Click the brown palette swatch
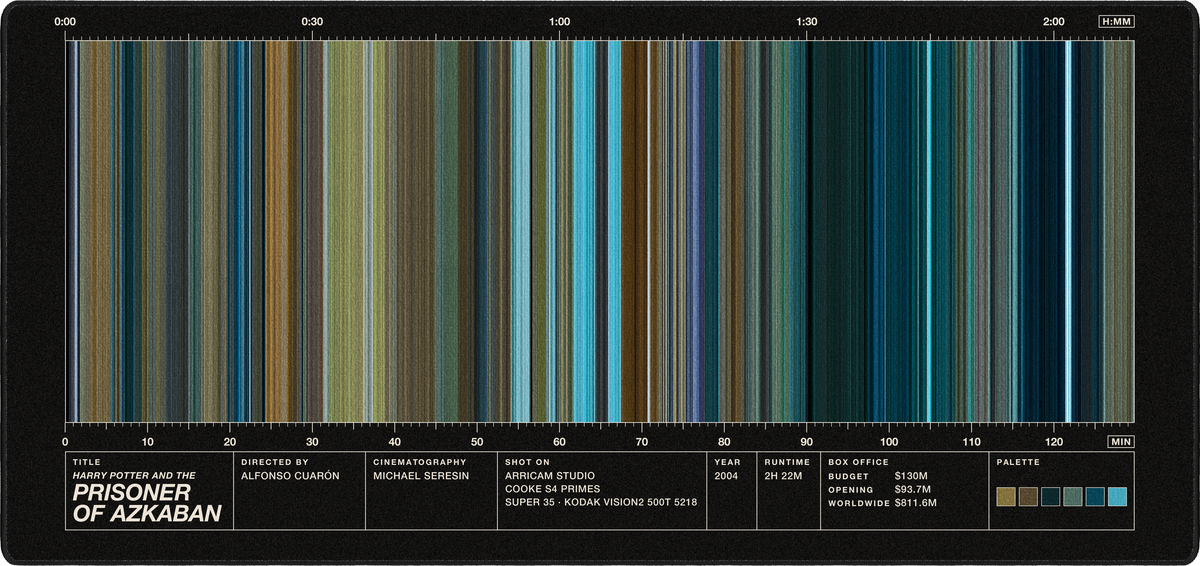 [x=1028, y=497]
